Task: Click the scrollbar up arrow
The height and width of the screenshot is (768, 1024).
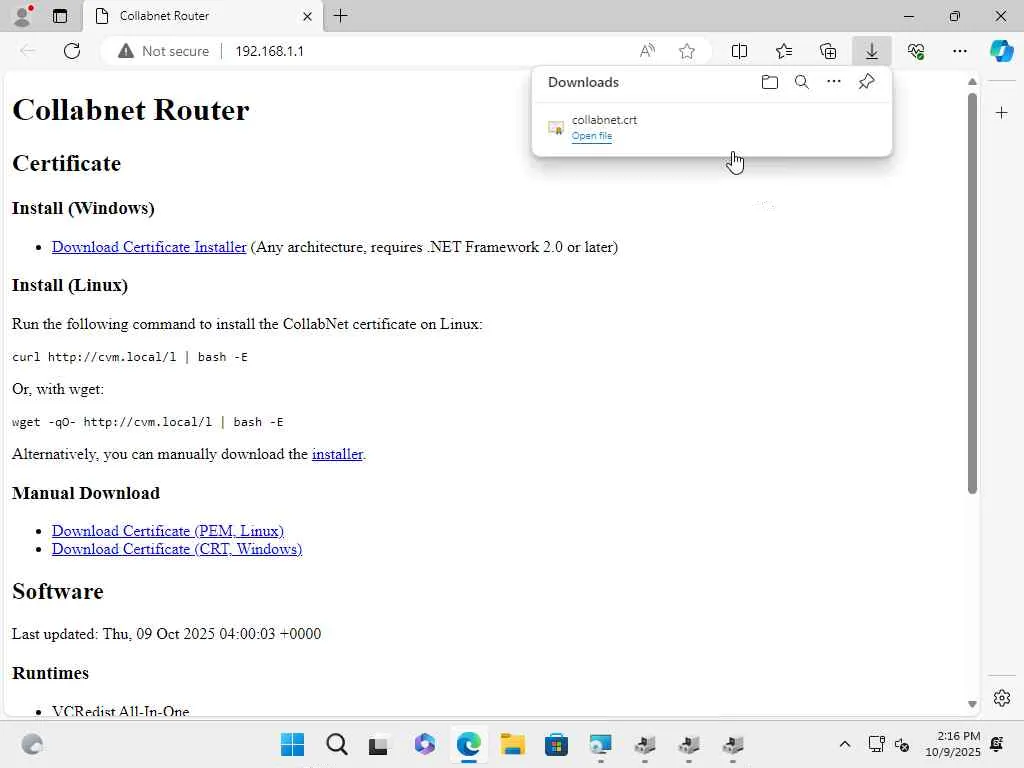Action: 972,82
